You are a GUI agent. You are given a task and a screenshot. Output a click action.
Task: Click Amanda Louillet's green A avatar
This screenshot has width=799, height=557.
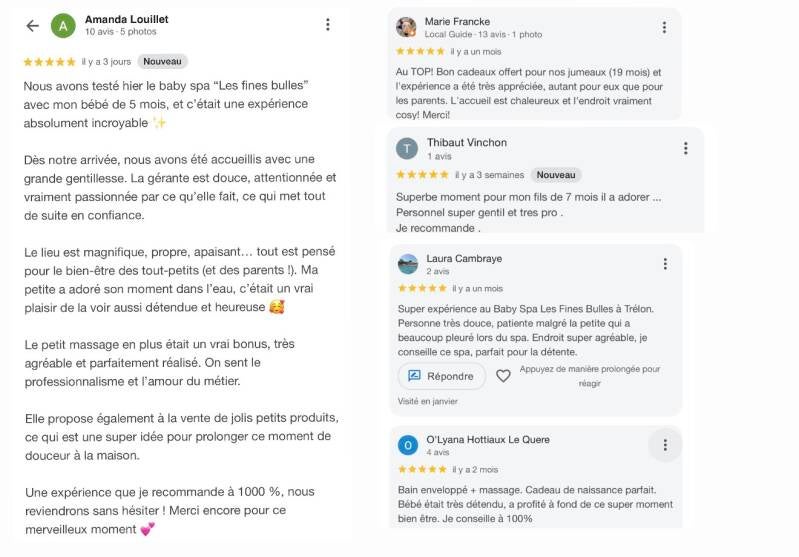(x=63, y=25)
